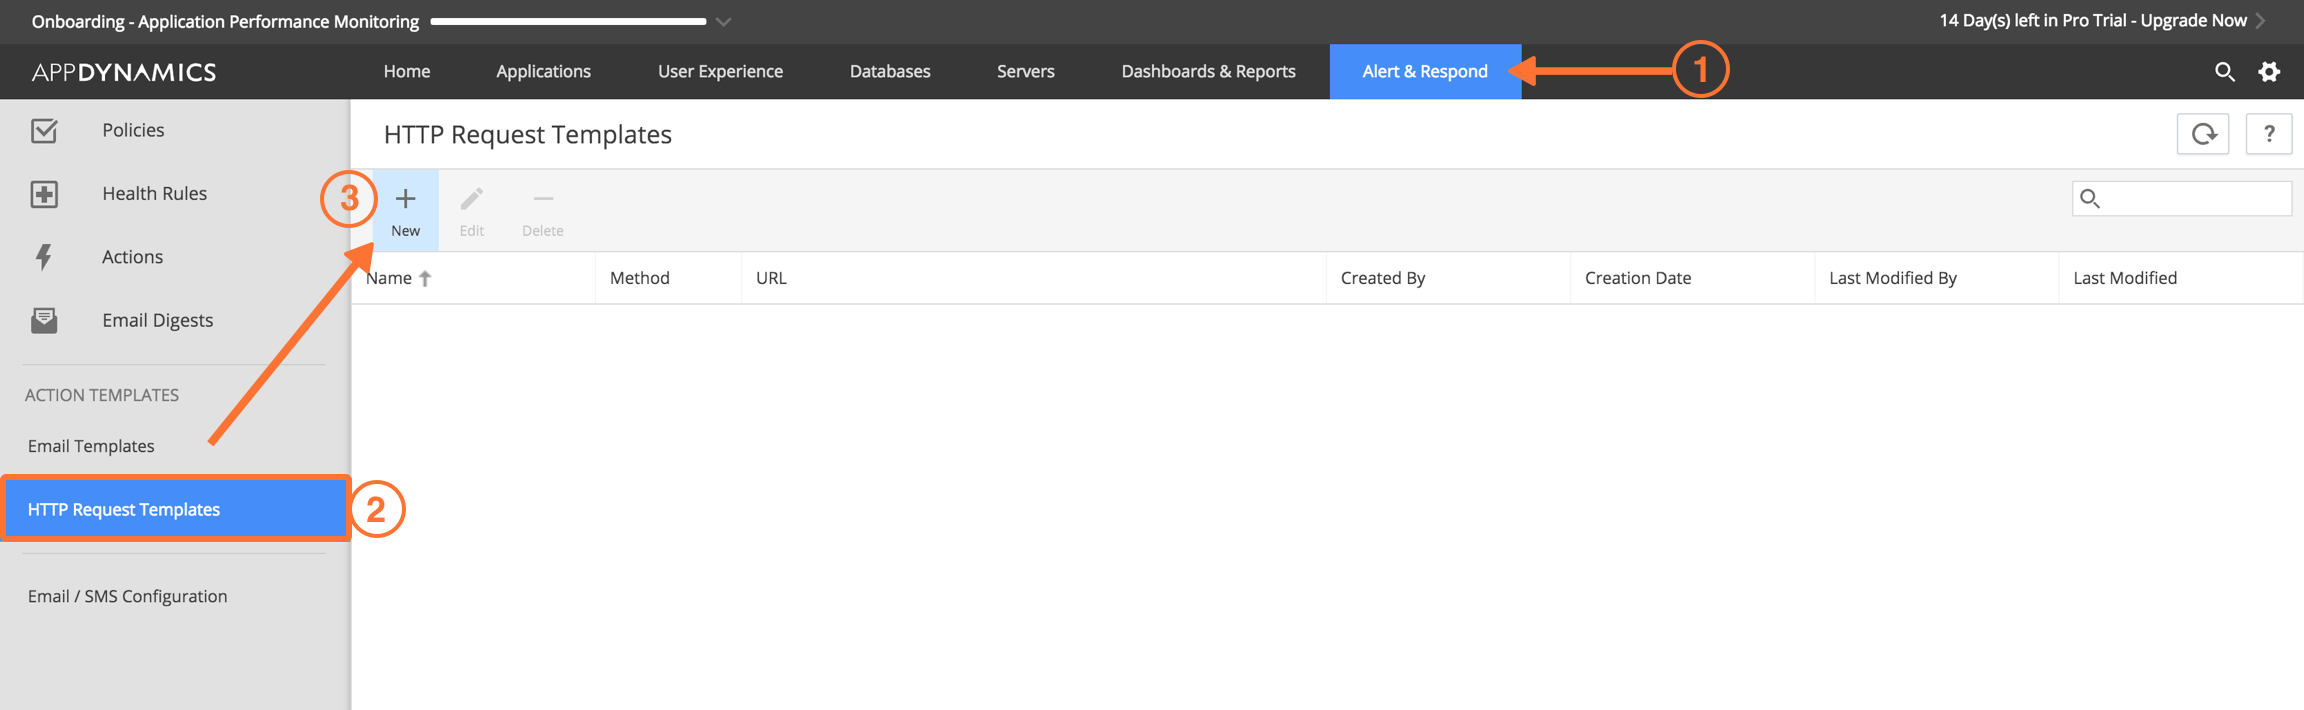Click the New template plus icon
Image resolution: width=2304 pixels, height=710 pixels.
point(405,199)
